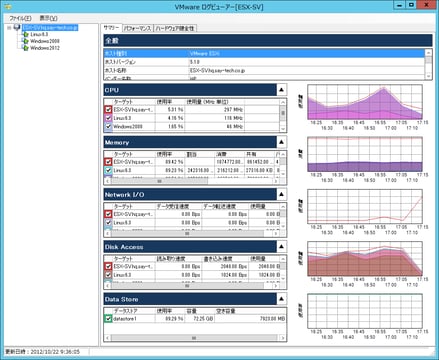This screenshot has height=360, width=439.
Task: Uncheck Linux6.3 in the Memory table
Action: (x=108, y=170)
